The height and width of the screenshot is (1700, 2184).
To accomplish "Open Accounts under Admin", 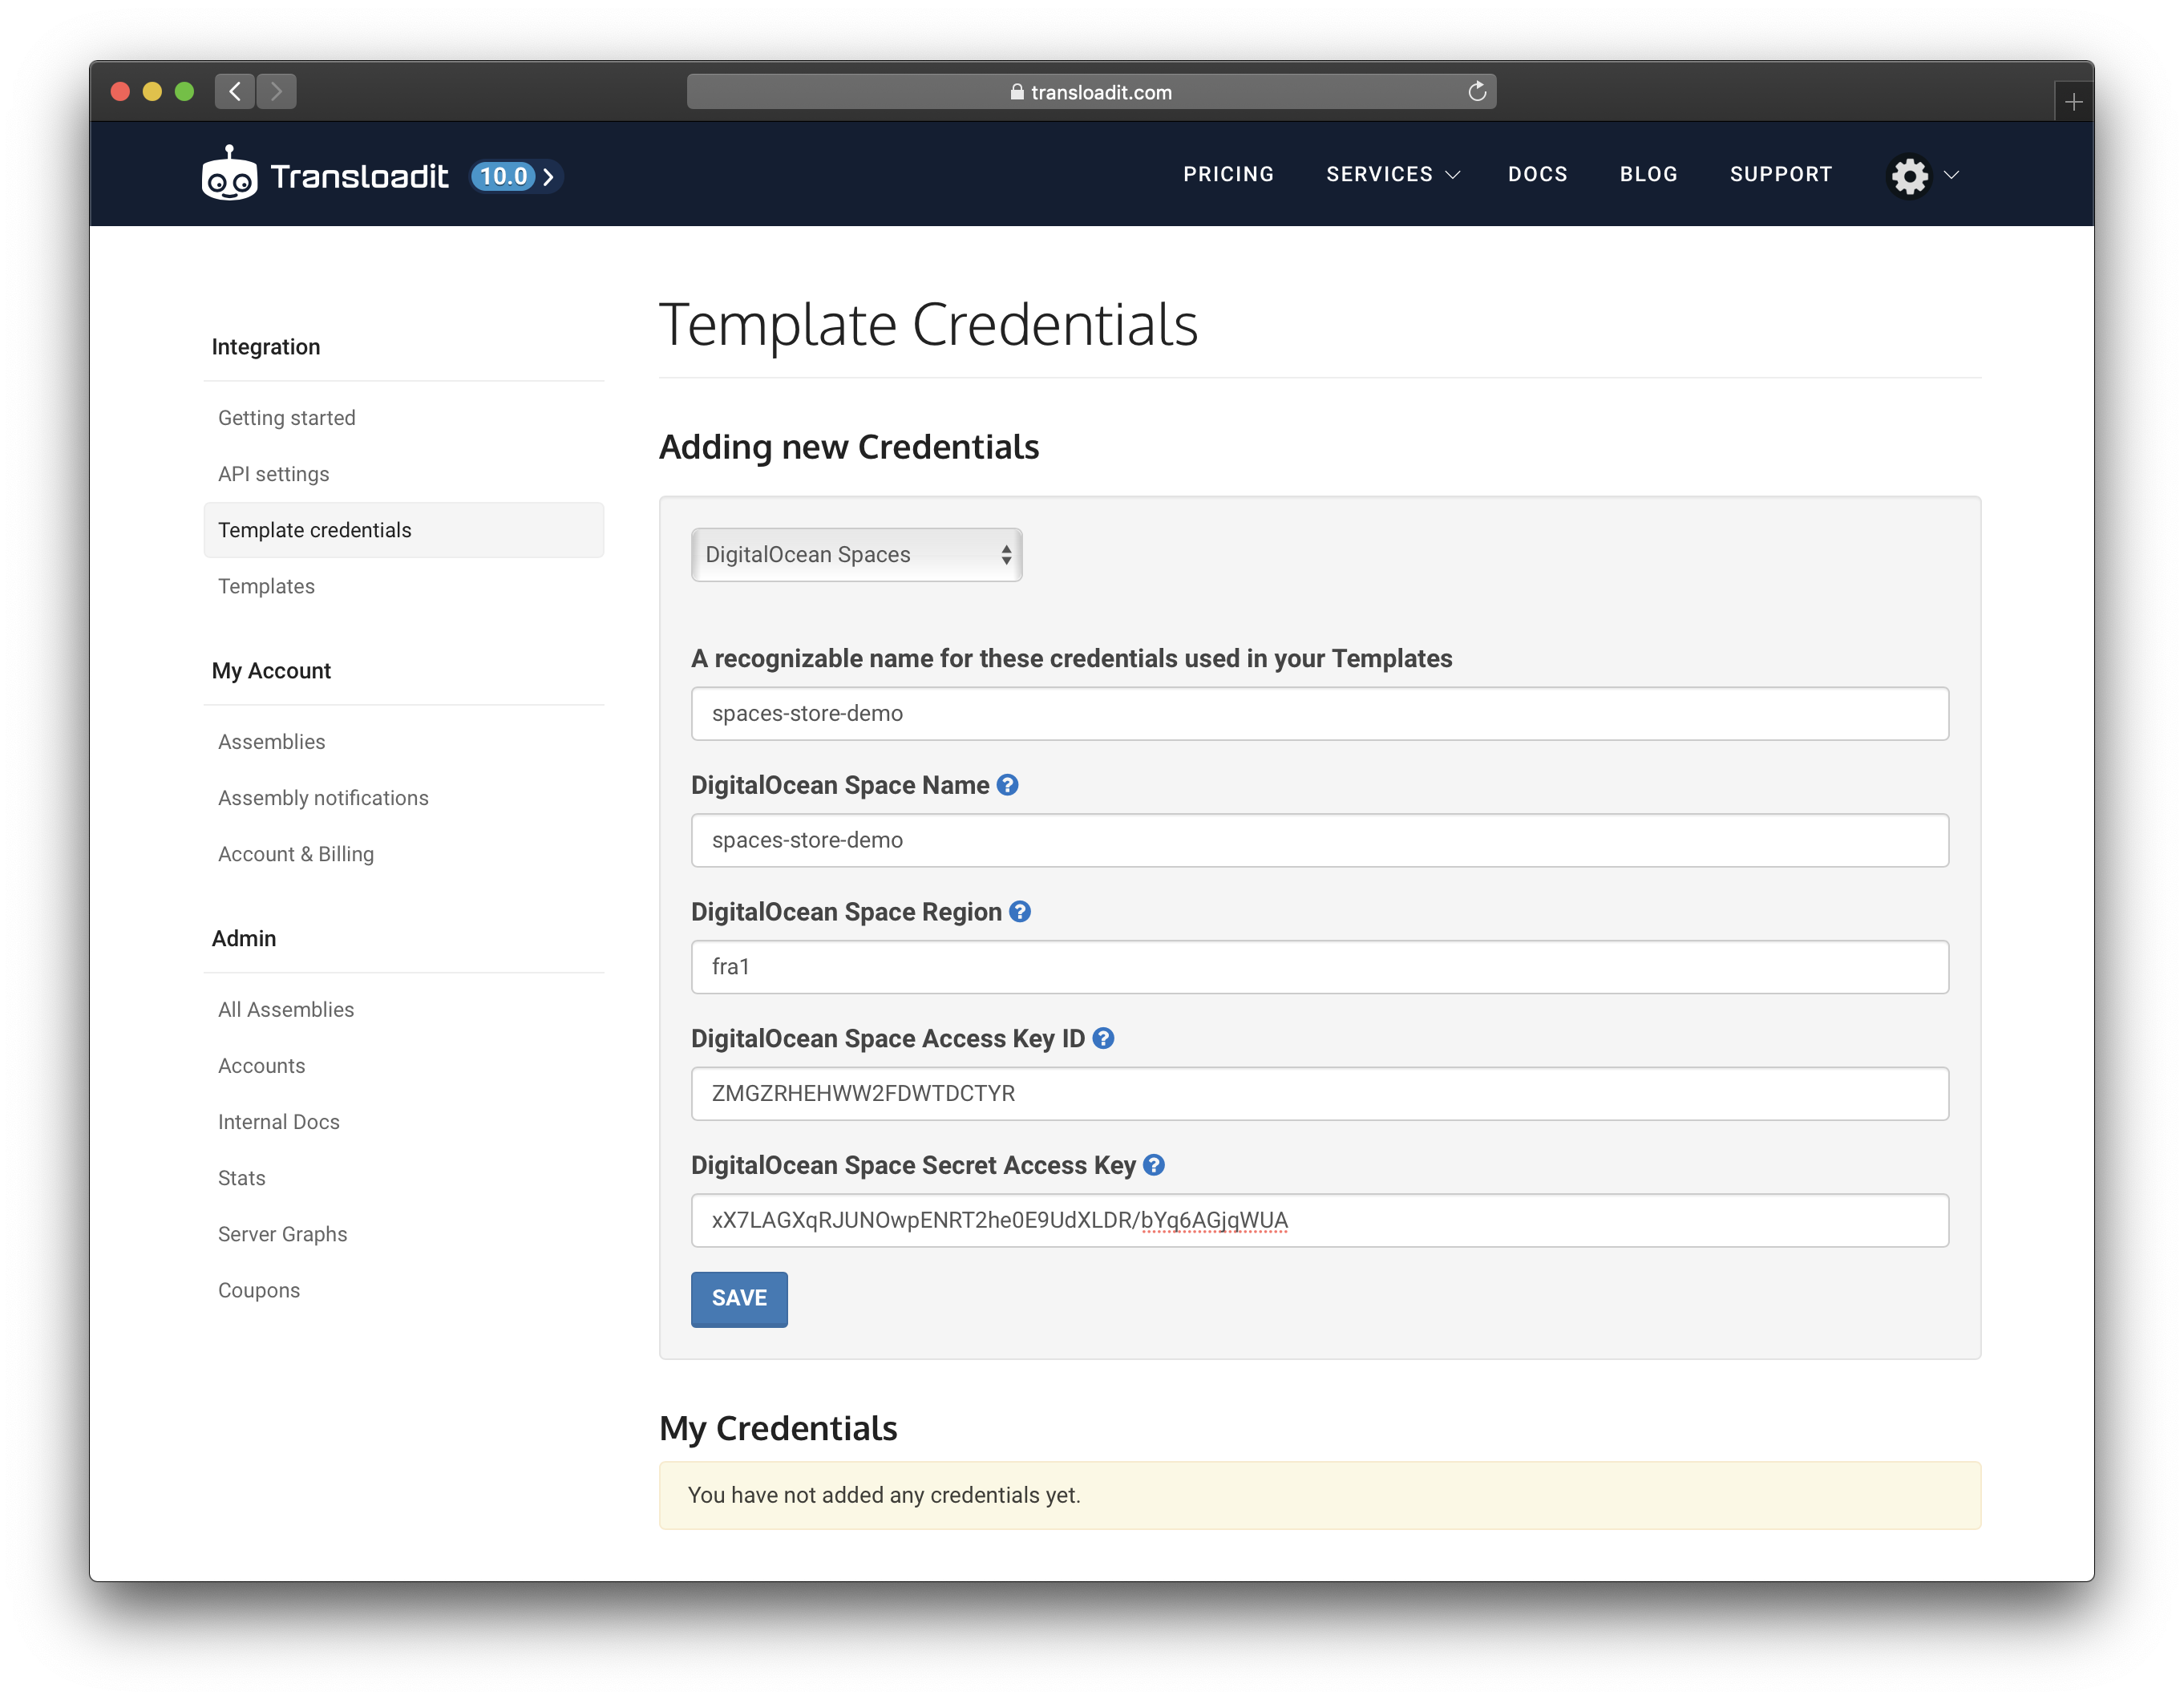I will click(261, 1066).
